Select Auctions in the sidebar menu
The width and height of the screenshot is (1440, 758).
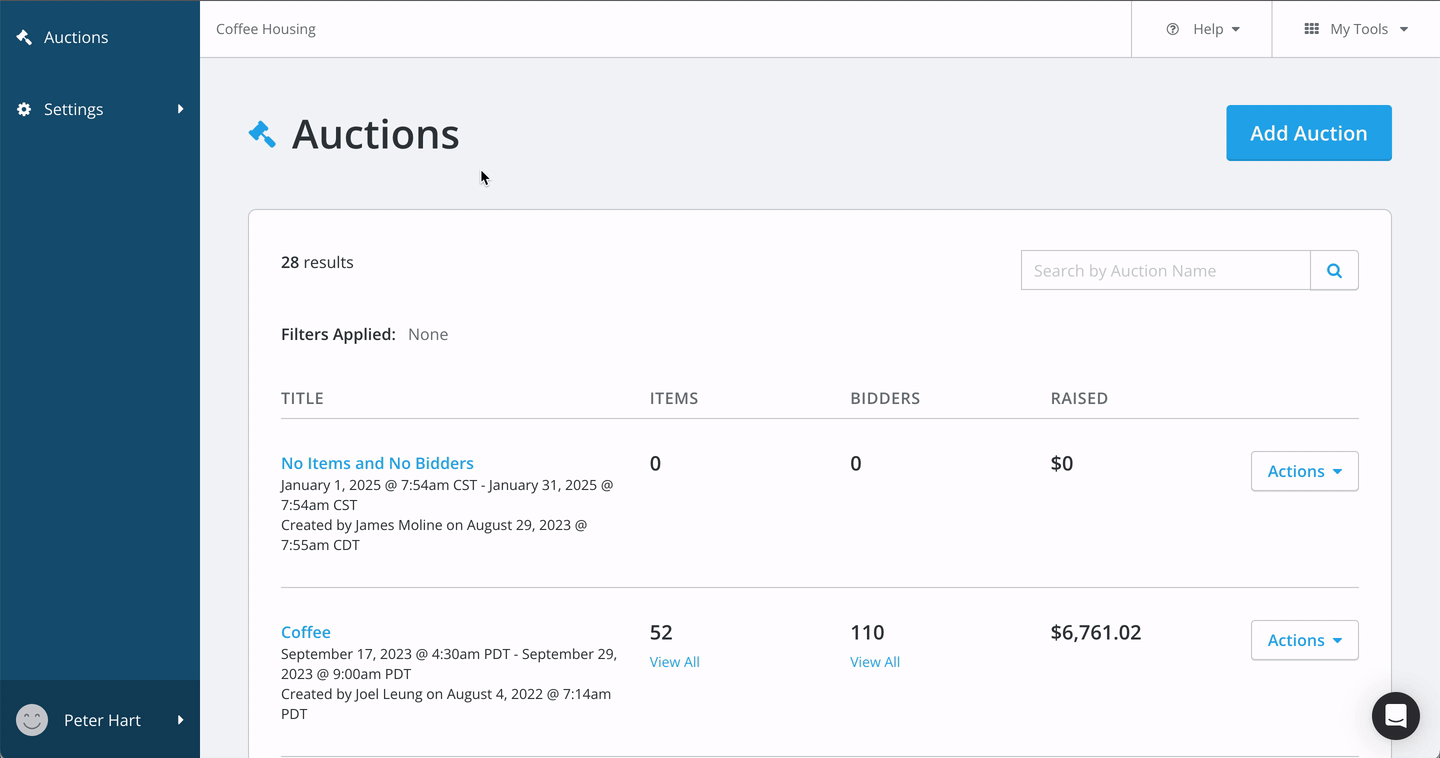[x=75, y=37]
